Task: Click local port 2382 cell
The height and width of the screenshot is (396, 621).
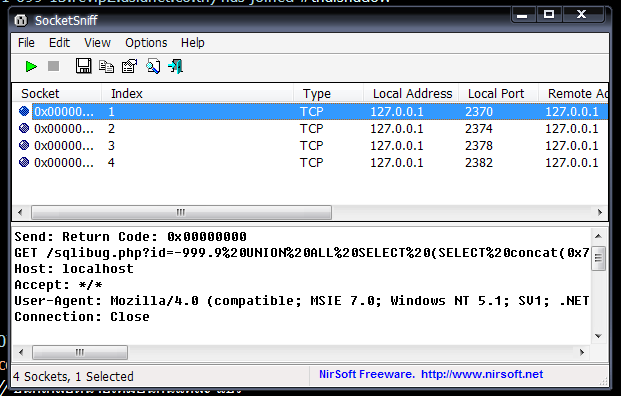Action: coord(479,163)
